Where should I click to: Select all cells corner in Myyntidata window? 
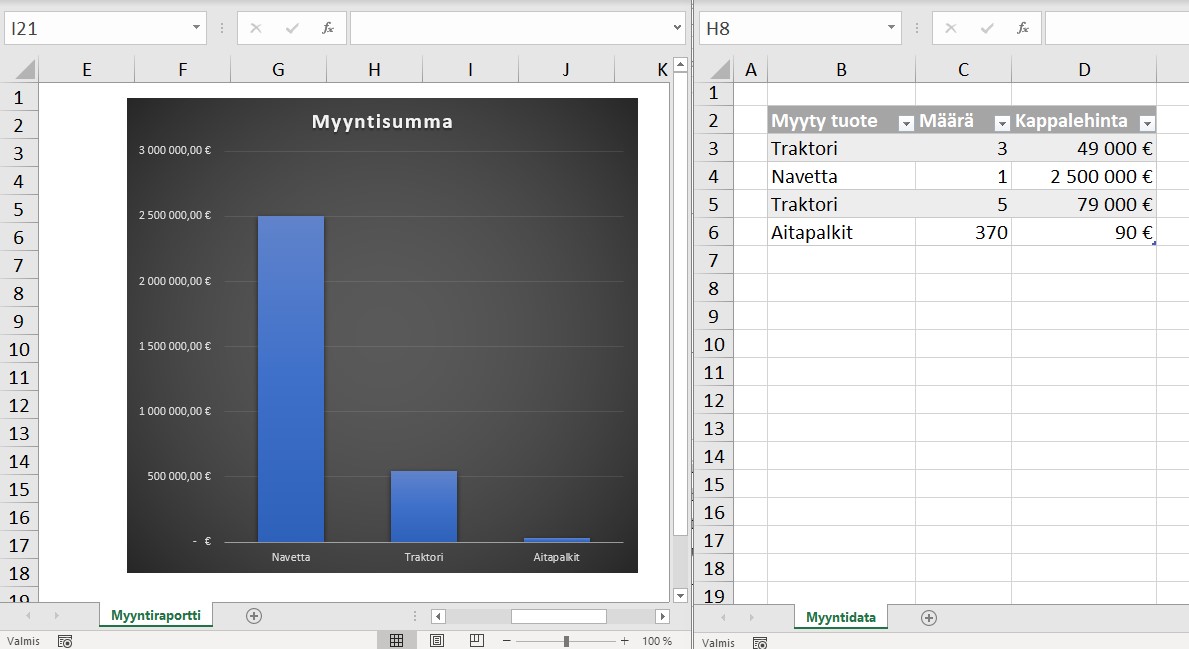tap(719, 71)
